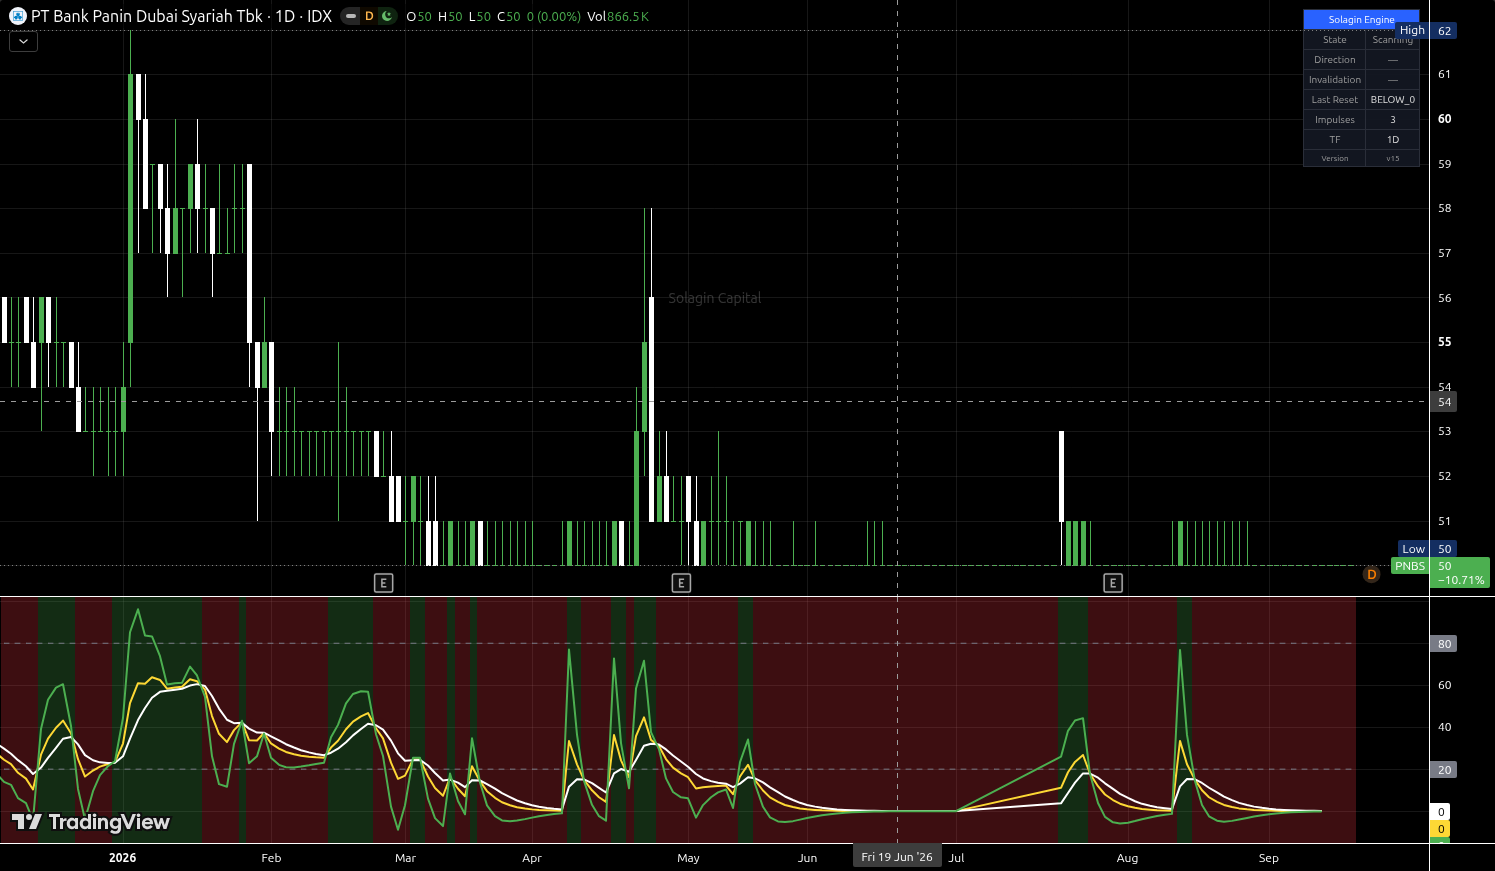
Task: Click the green PNBS last price label
Action: tap(1410, 566)
